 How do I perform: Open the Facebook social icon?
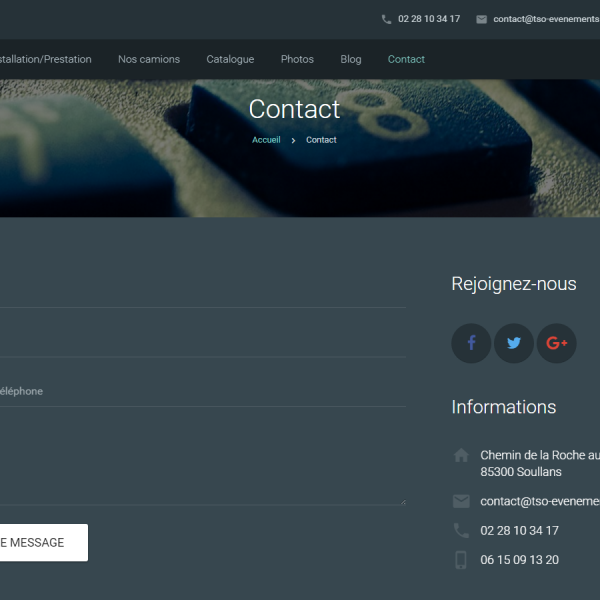coord(471,343)
